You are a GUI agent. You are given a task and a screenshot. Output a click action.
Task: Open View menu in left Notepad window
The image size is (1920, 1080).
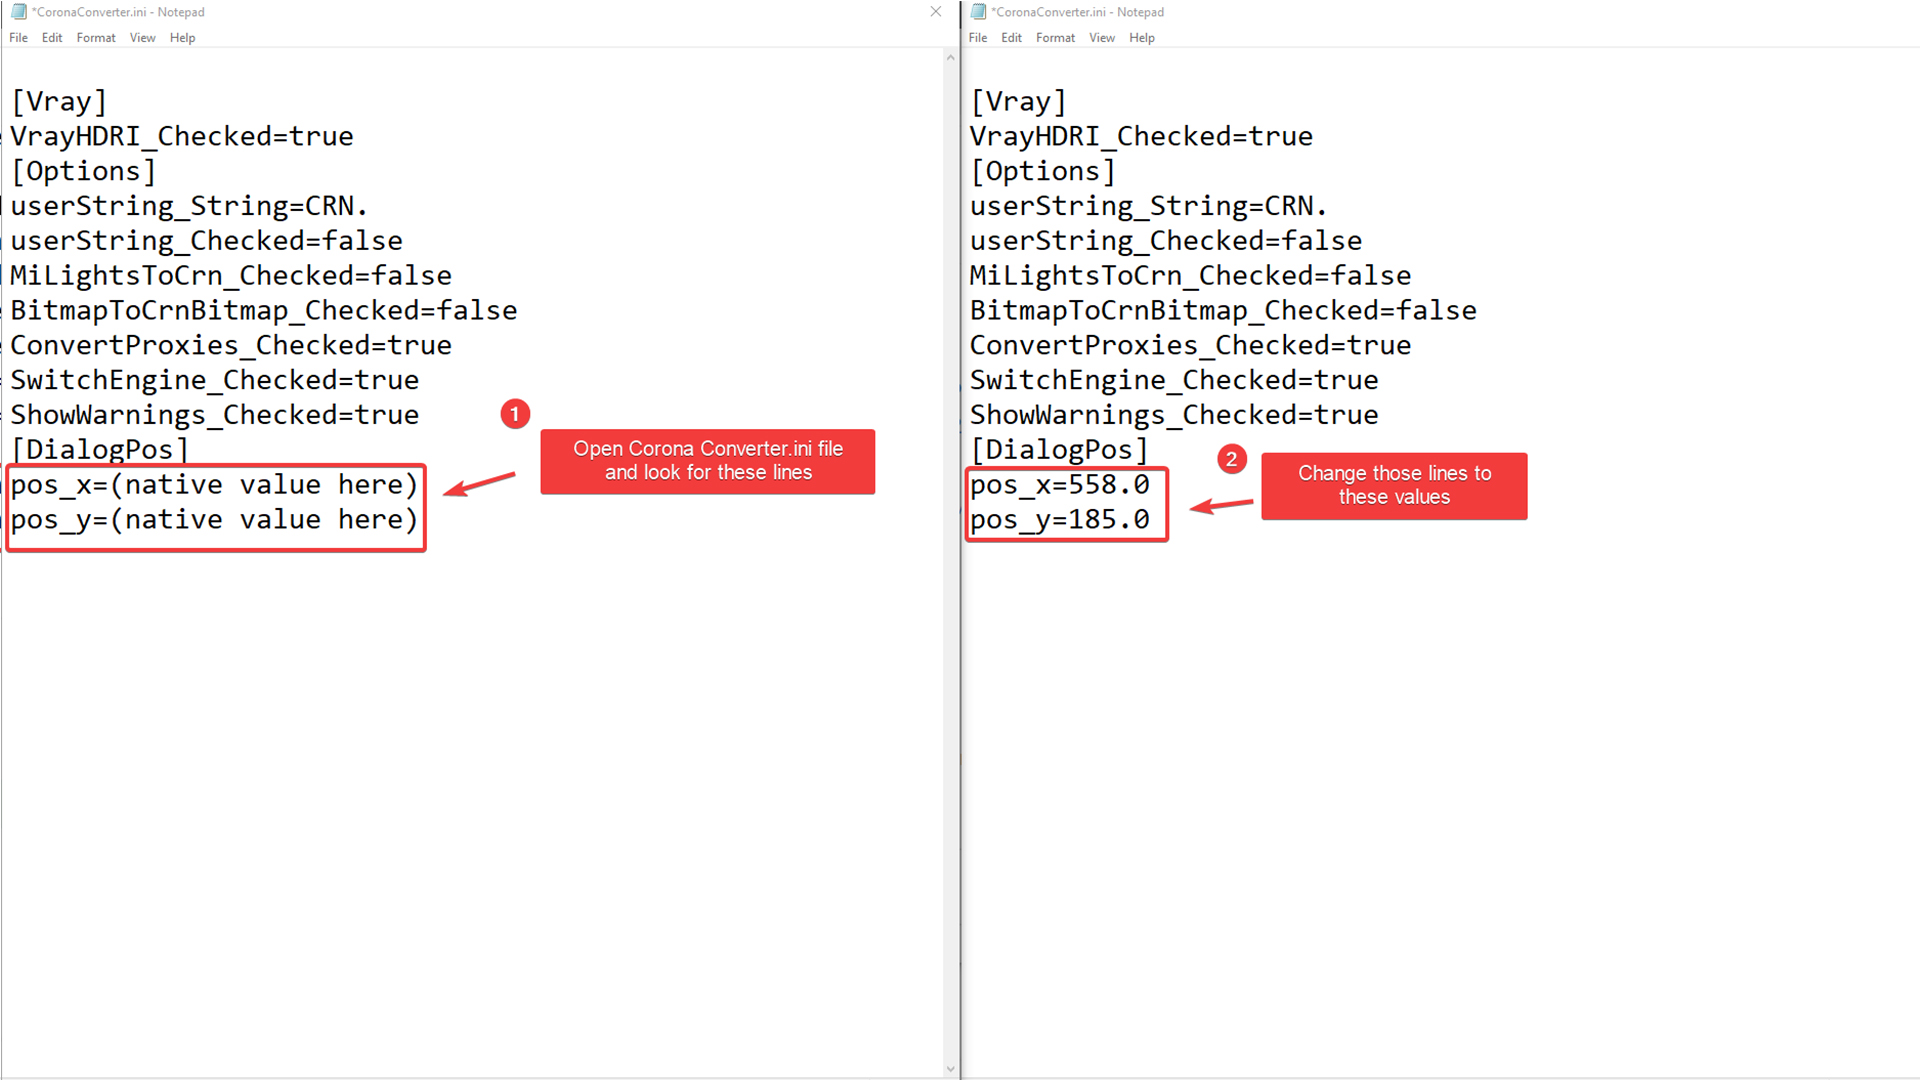(142, 38)
